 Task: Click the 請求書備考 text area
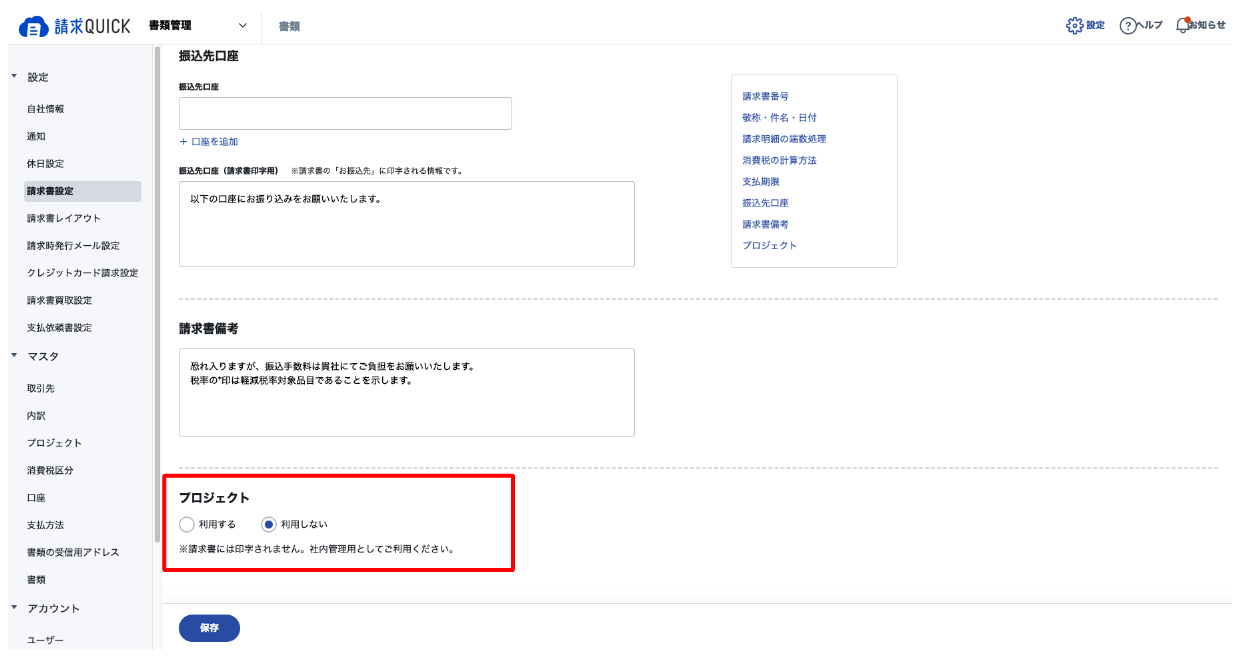(x=406, y=392)
